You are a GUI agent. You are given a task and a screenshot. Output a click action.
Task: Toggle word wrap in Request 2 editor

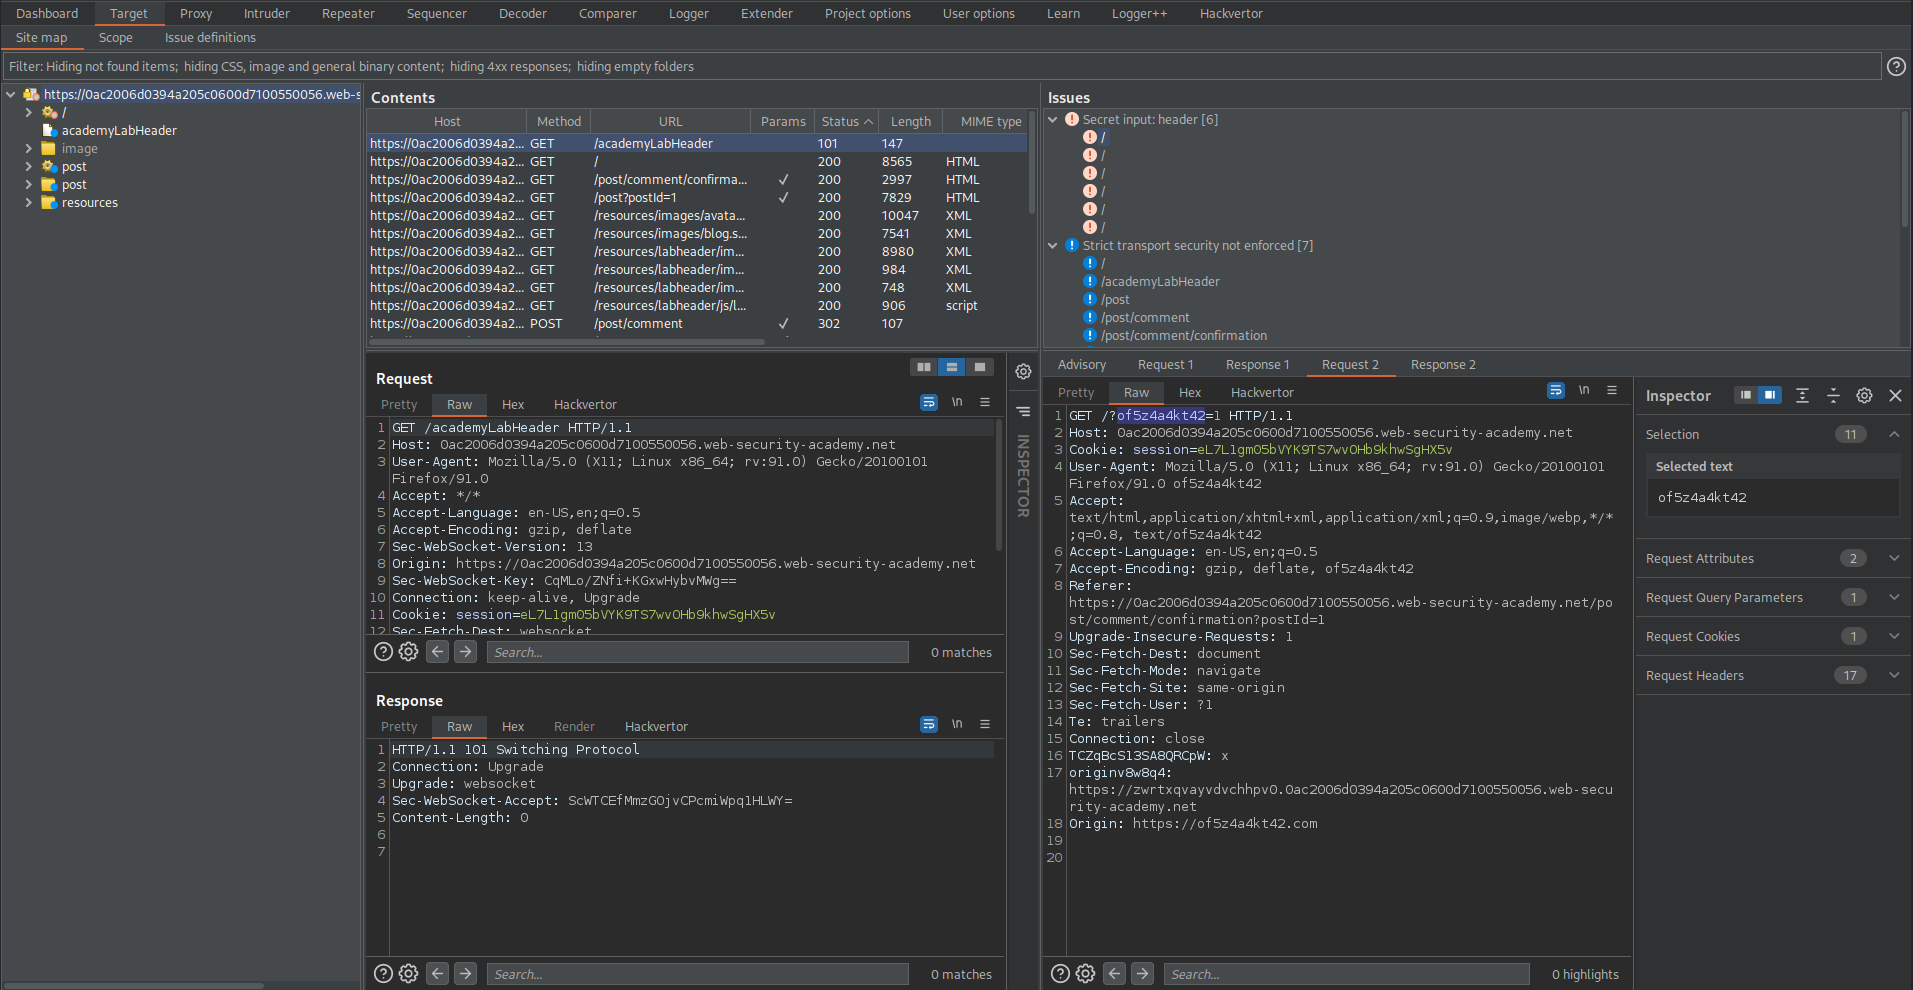(x=1556, y=390)
